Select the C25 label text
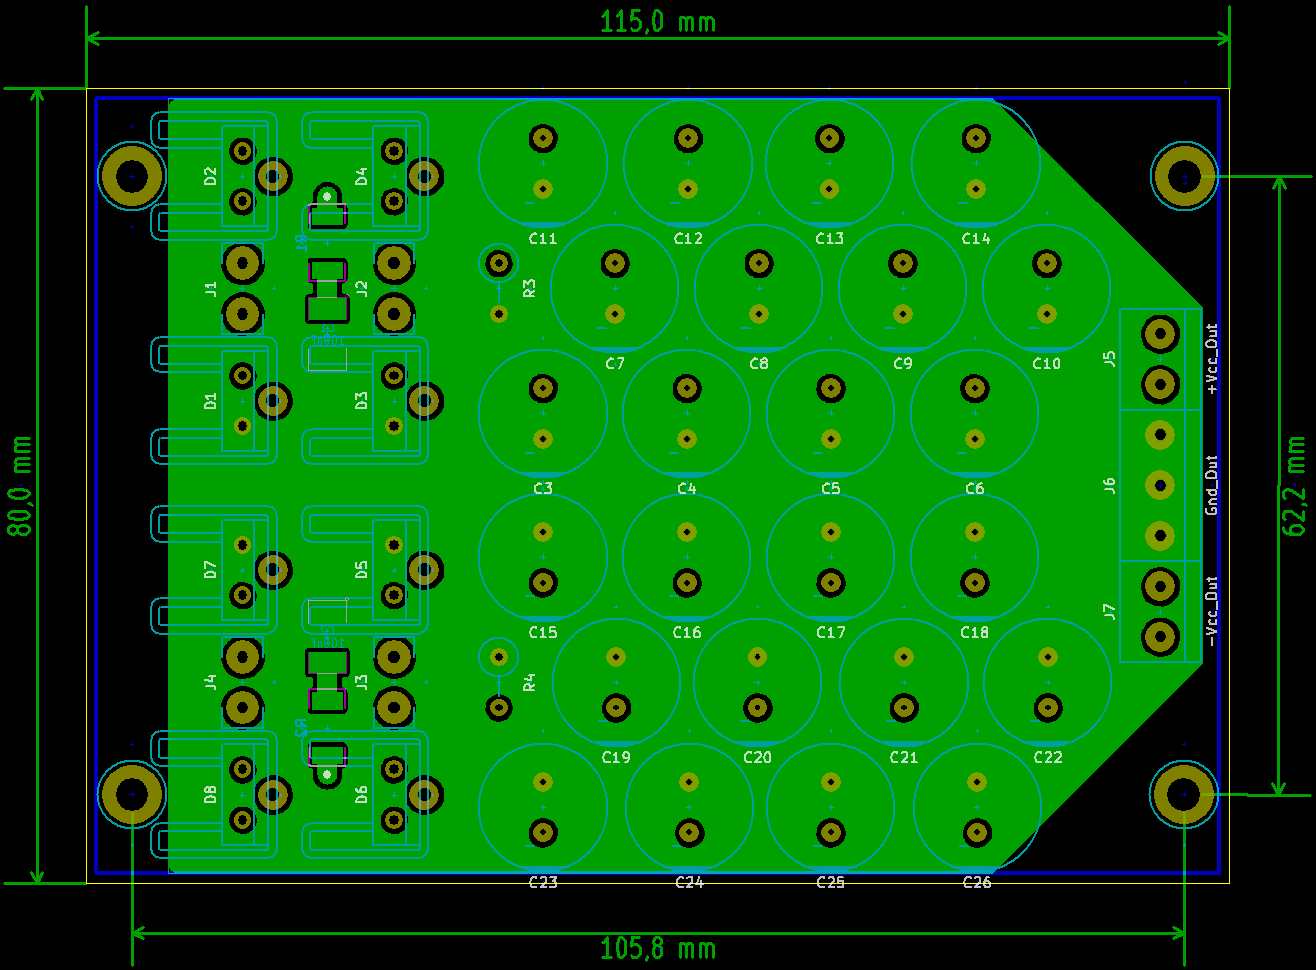Viewport: 1316px width, 970px height. tap(831, 882)
